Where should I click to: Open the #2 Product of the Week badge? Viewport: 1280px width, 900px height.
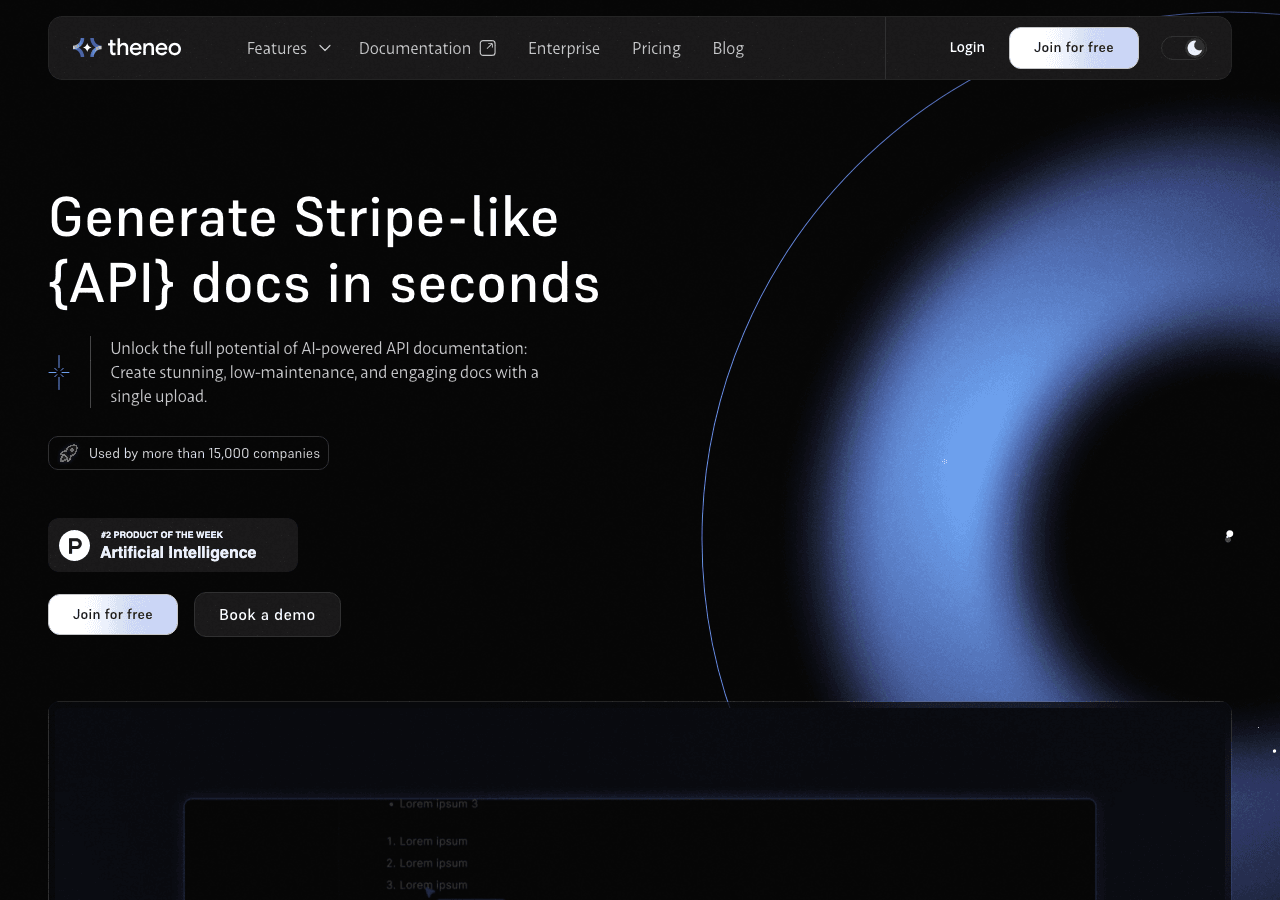pyautogui.click(x=173, y=545)
